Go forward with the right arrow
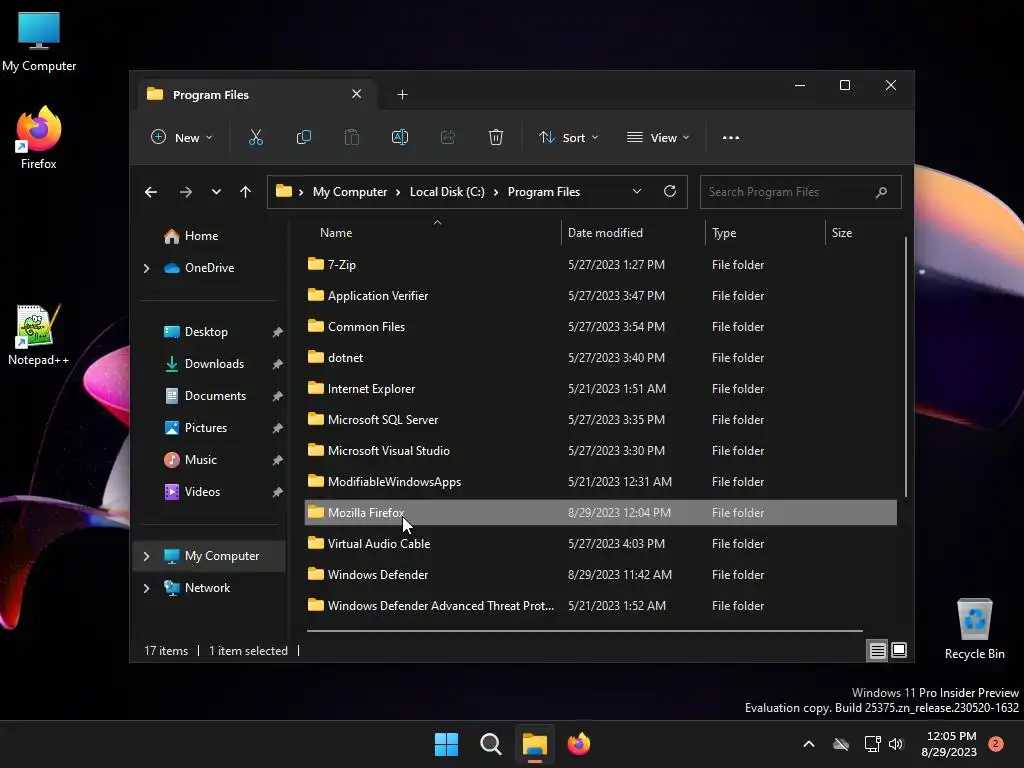 click(x=185, y=192)
